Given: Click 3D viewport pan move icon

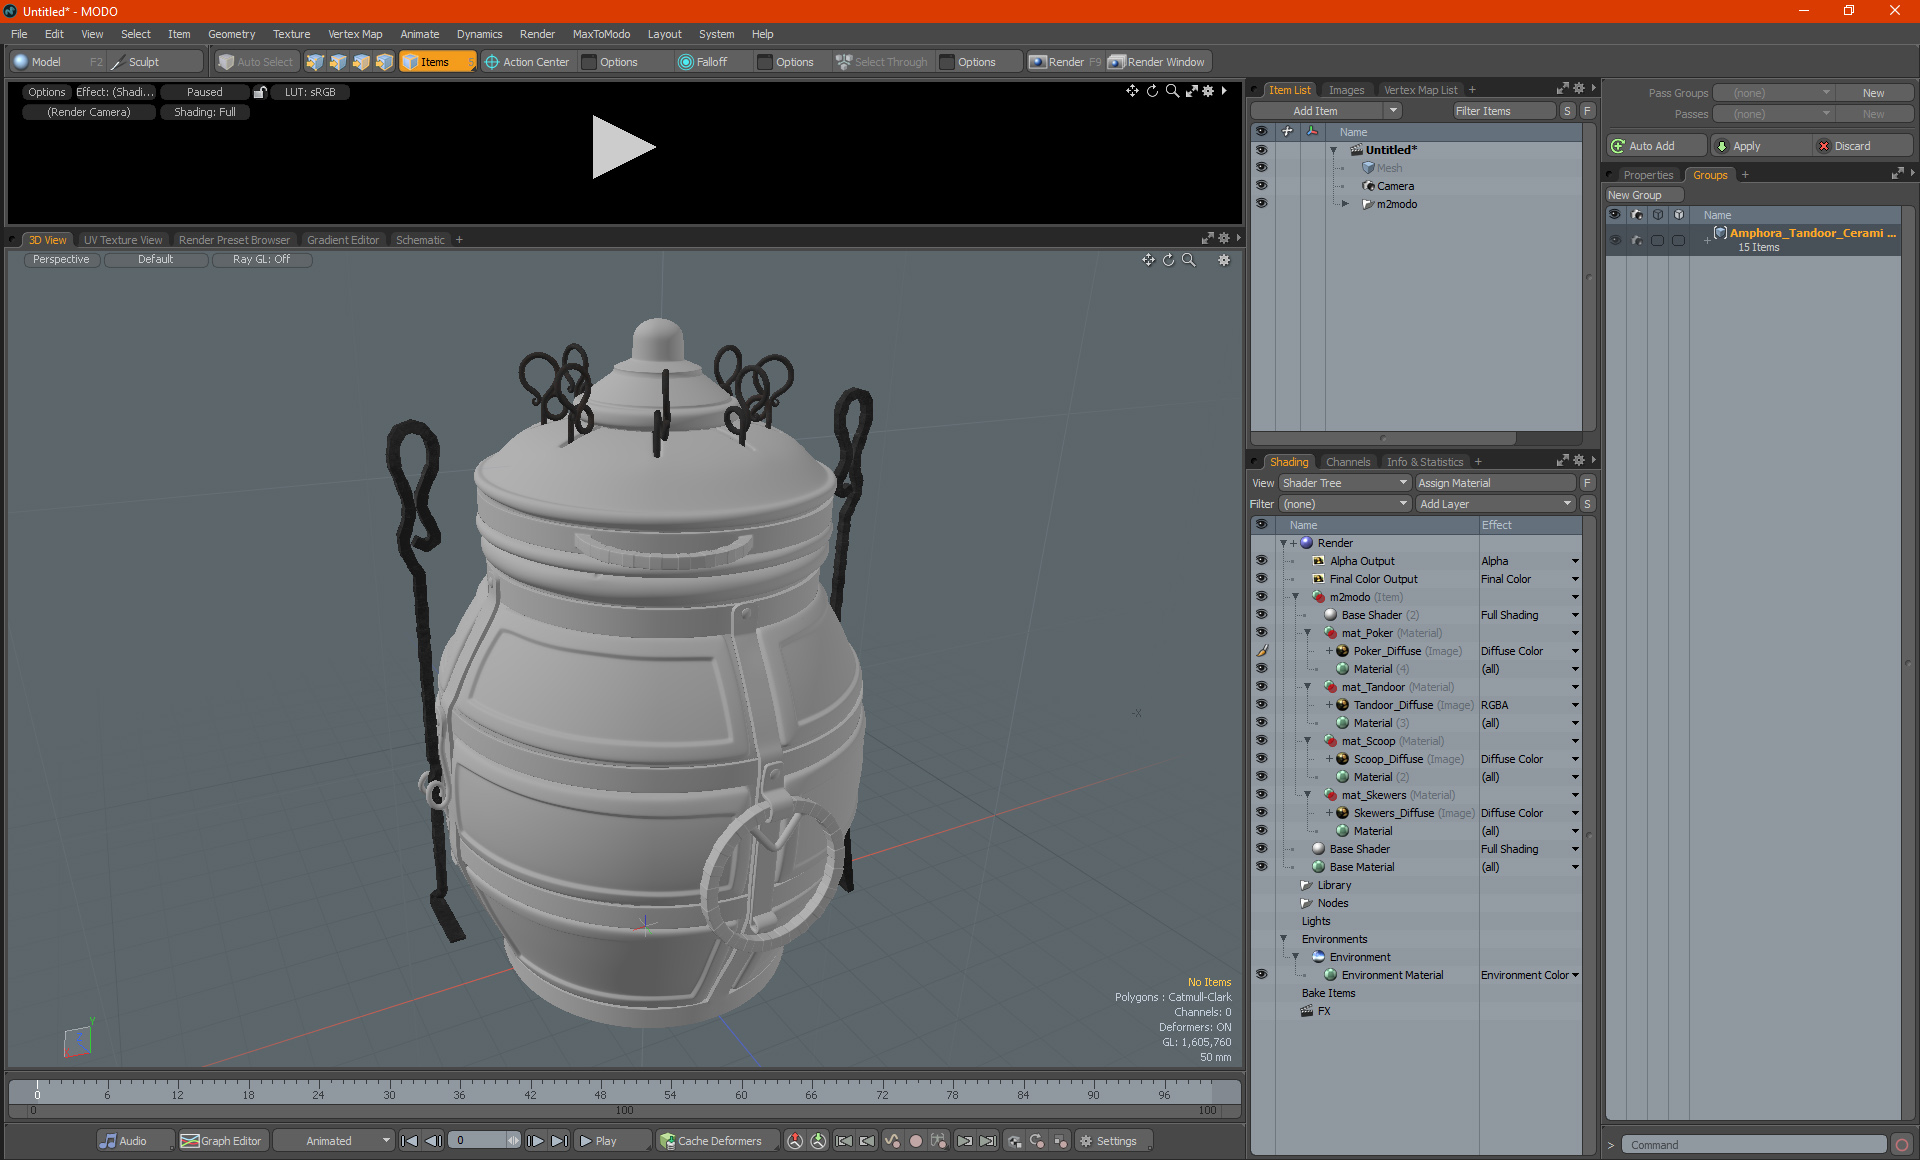Looking at the screenshot, I should click(x=1148, y=260).
